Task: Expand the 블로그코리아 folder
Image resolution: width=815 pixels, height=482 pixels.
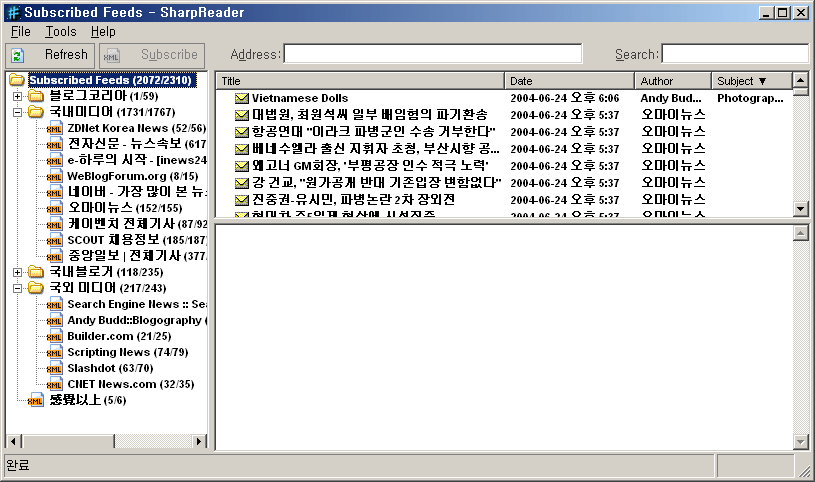Action: (17, 96)
